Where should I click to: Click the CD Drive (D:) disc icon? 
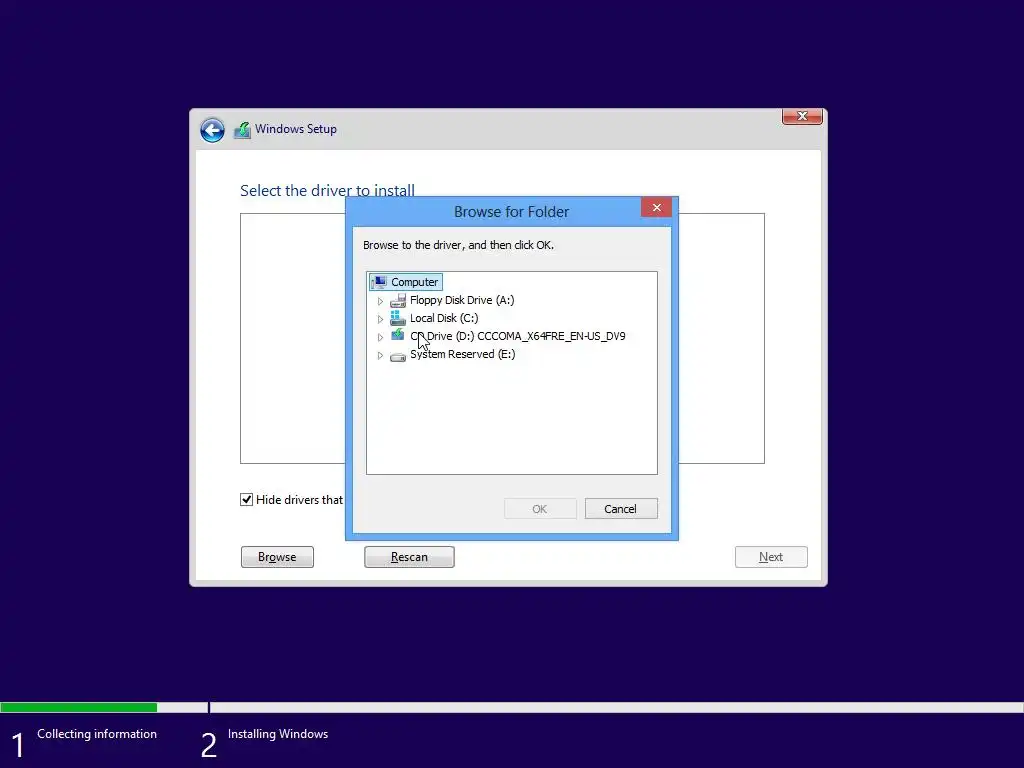pyautogui.click(x=398, y=336)
